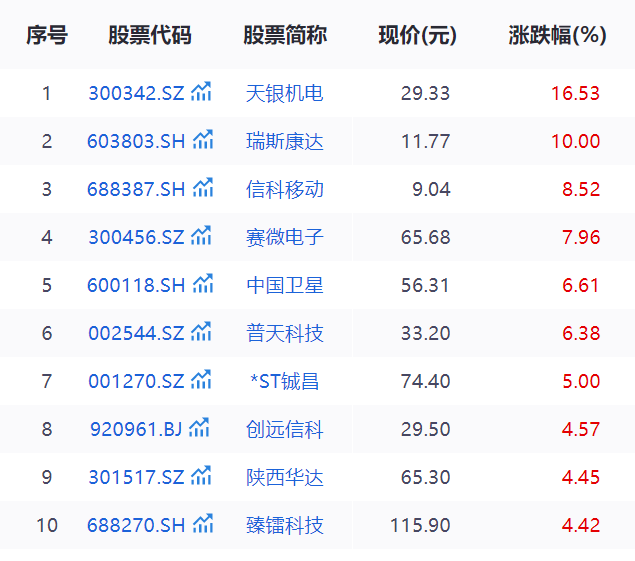635x561 pixels.
Task: Click the 现价(元) column header
Action: pyautogui.click(x=417, y=36)
